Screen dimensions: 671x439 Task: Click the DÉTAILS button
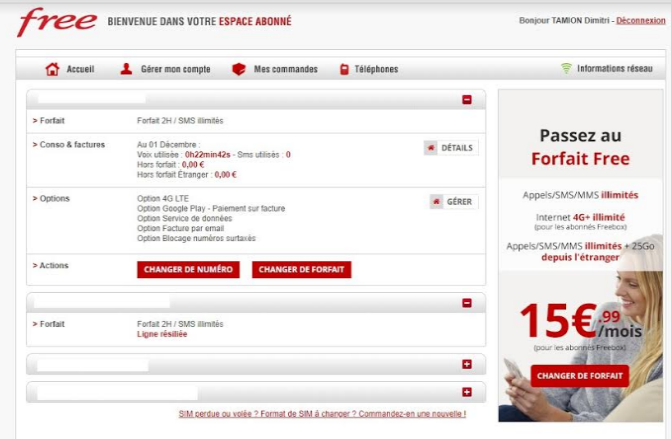(x=451, y=148)
